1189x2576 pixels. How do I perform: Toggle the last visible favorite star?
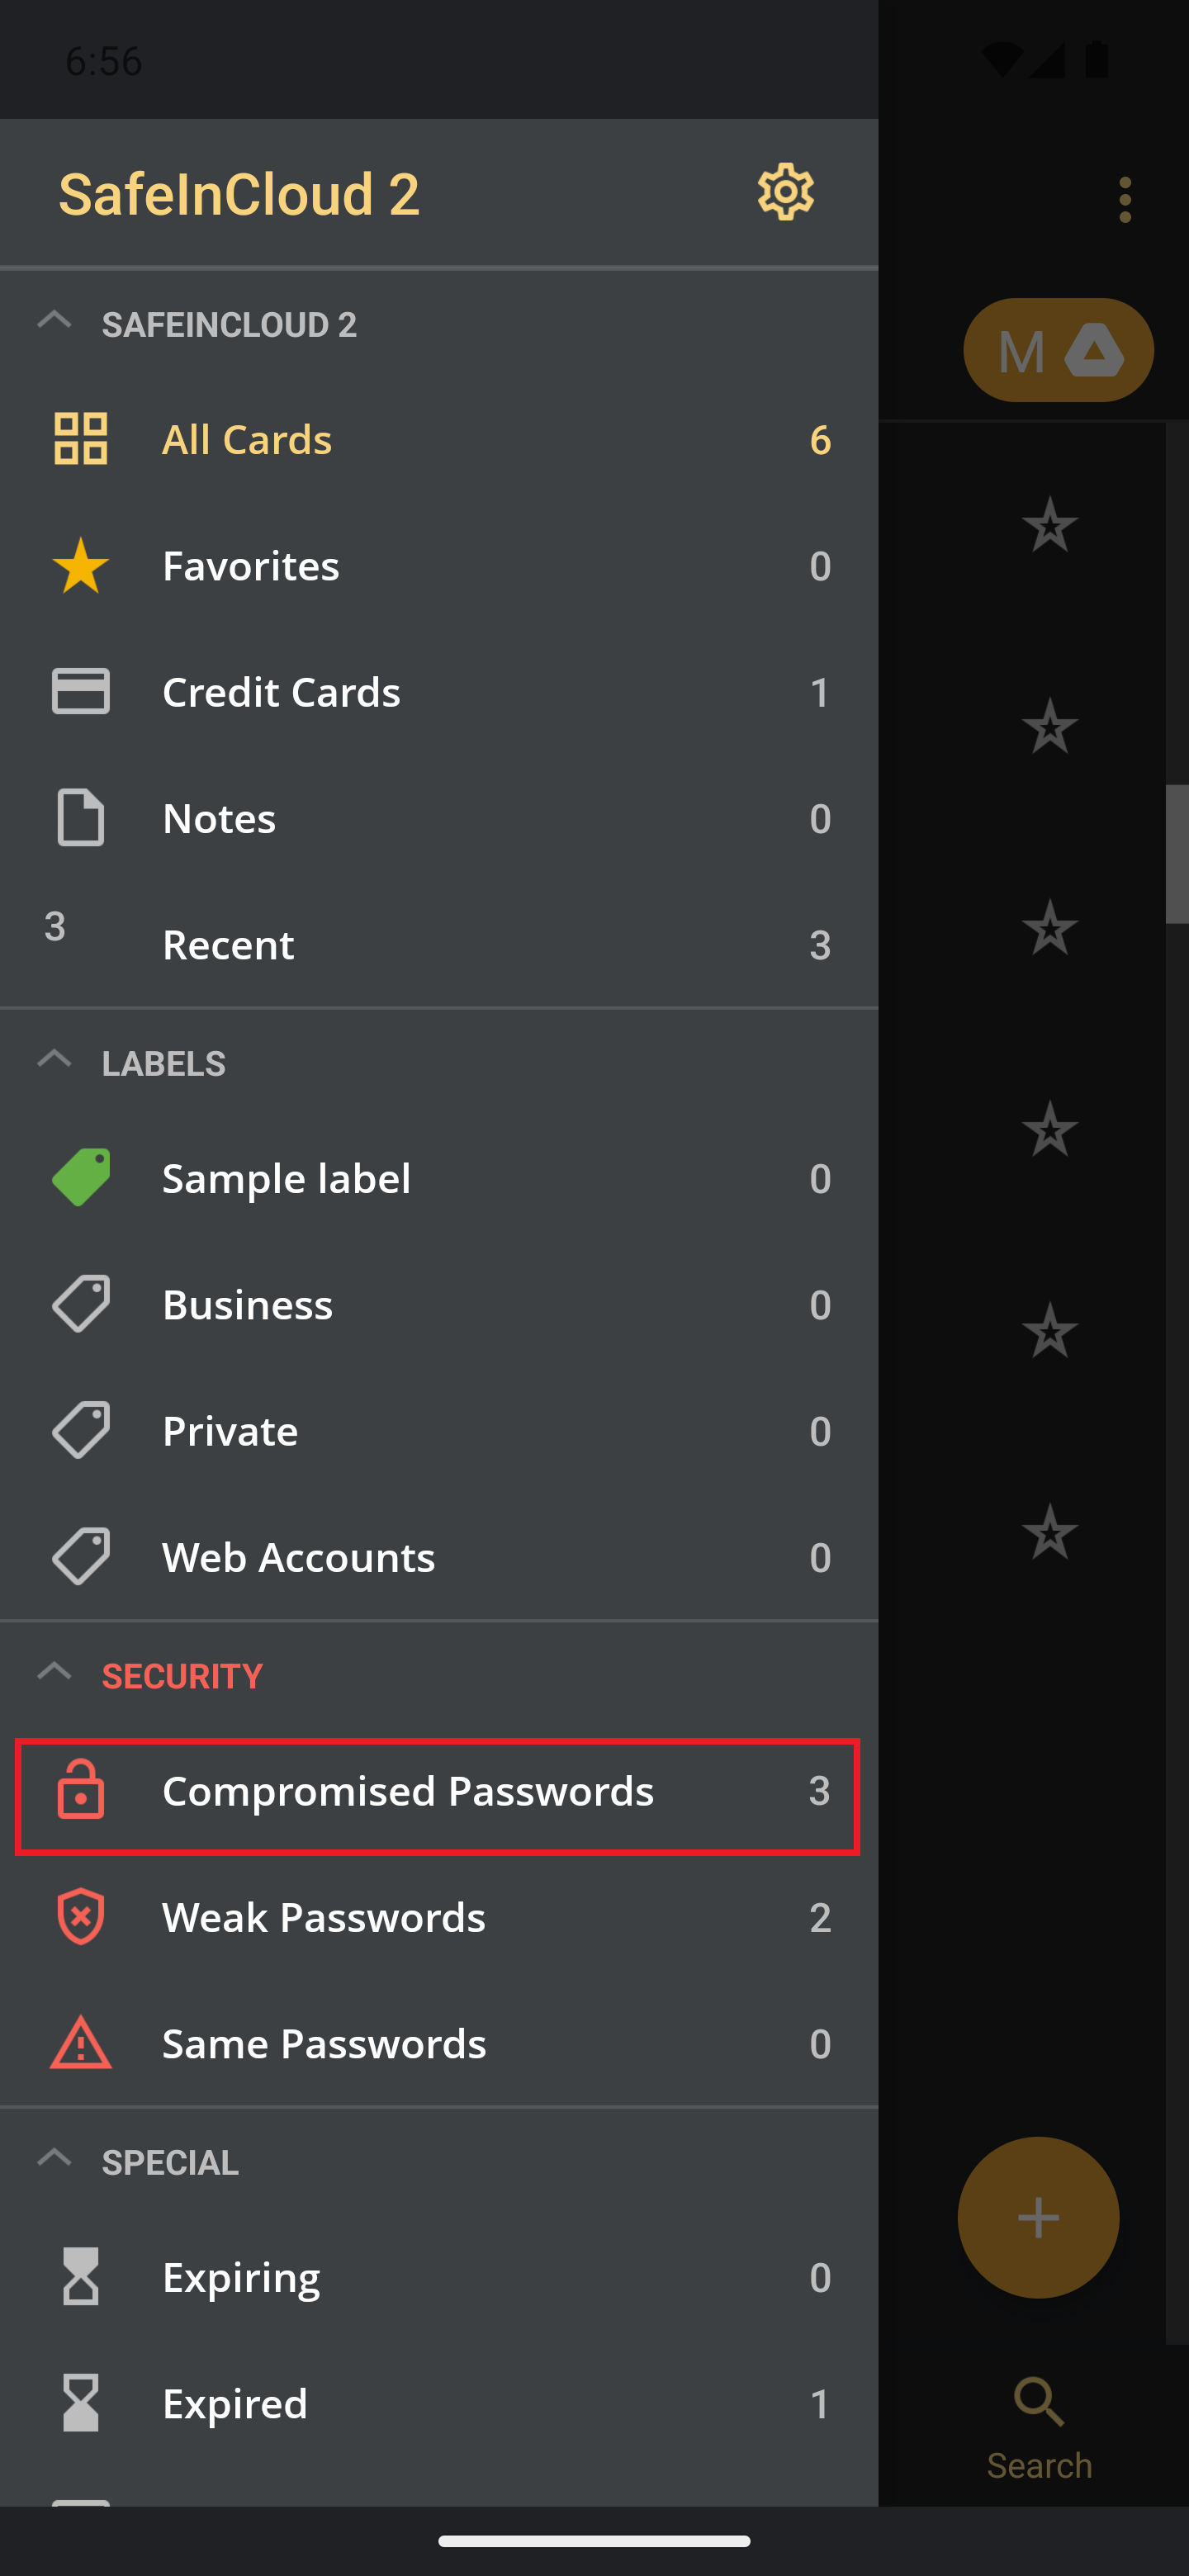(1049, 1532)
